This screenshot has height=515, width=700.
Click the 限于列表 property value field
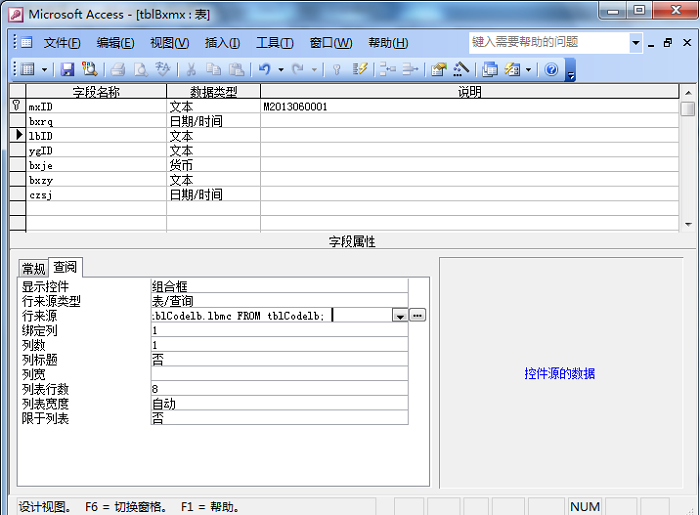tap(278, 418)
